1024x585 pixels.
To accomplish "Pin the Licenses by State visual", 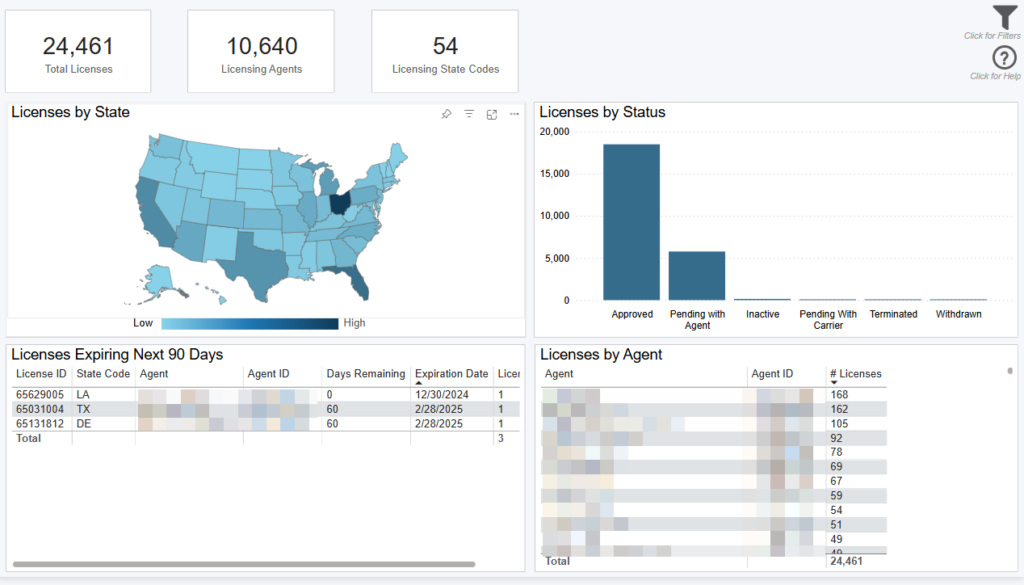I will tap(446, 114).
